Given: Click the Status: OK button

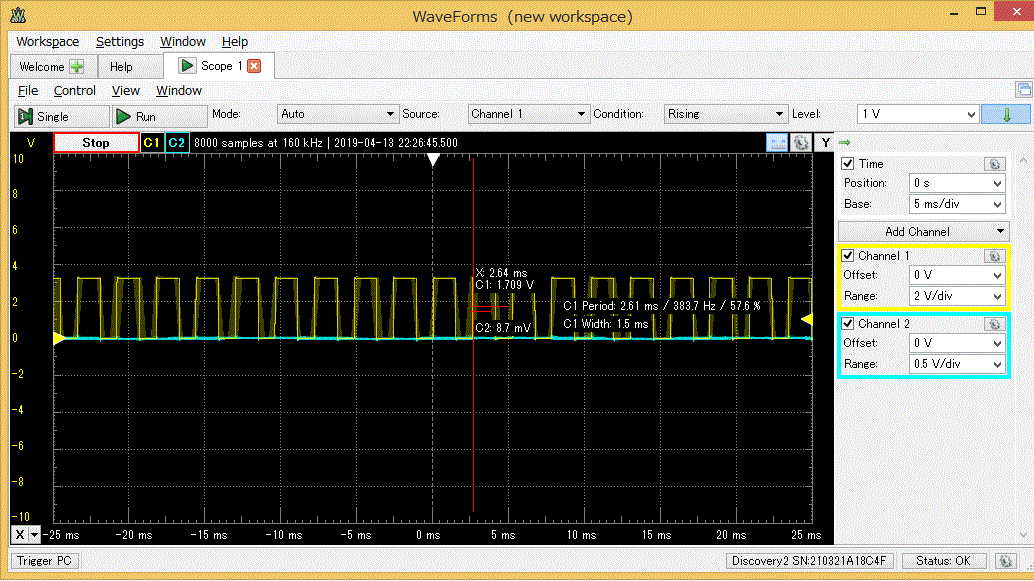Looking at the screenshot, I should (x=943, y=561).
